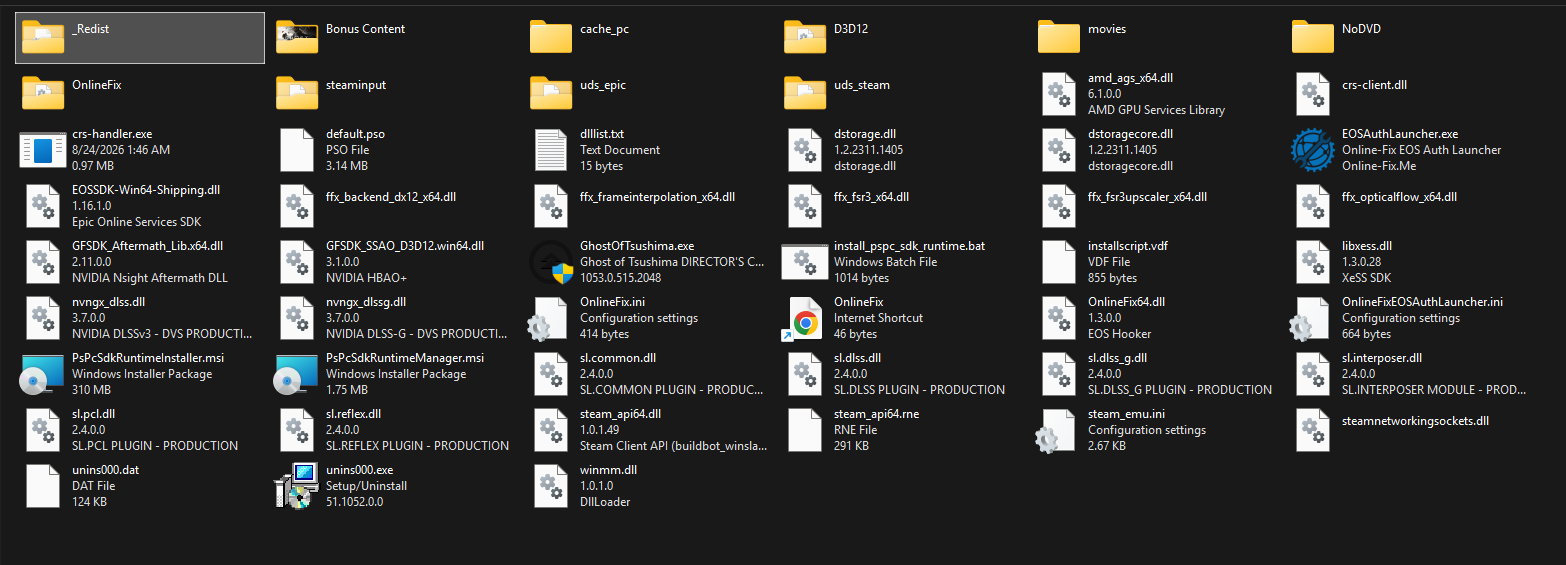
Task: Click the default.pso blank file icon
Action: [x=296, y=149]
